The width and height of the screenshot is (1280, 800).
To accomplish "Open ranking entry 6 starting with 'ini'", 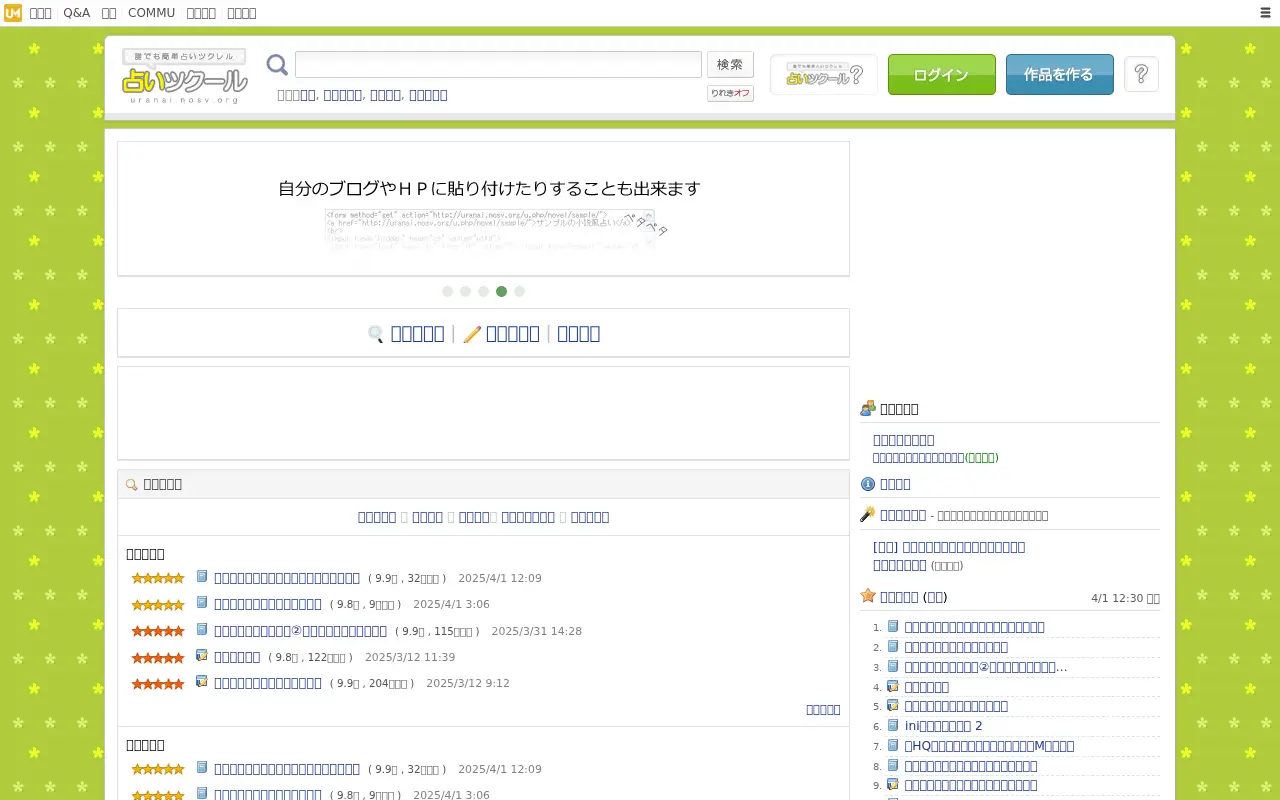I will pos(943,726).
